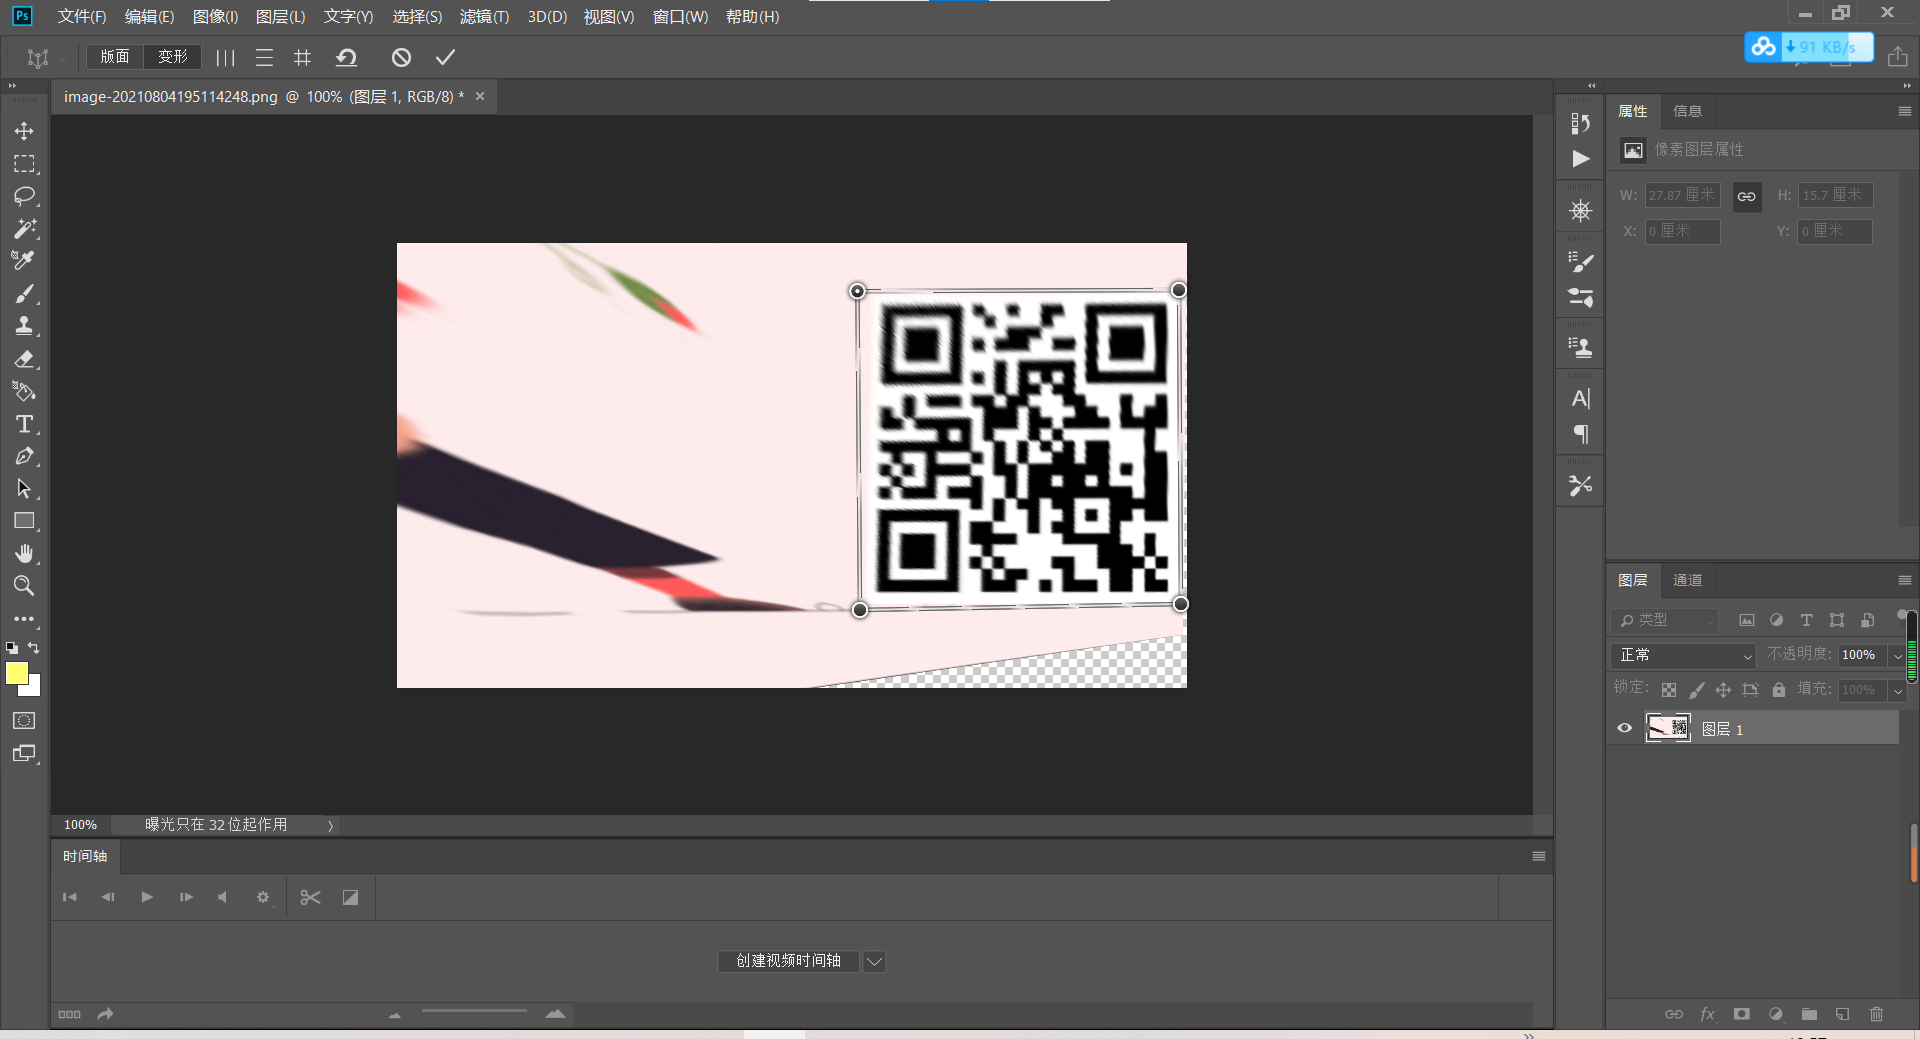The width and height of the screenshot is (1920, 1039).
Task: Cancel the transform with the cancel icon
Action: click(401, 58)
